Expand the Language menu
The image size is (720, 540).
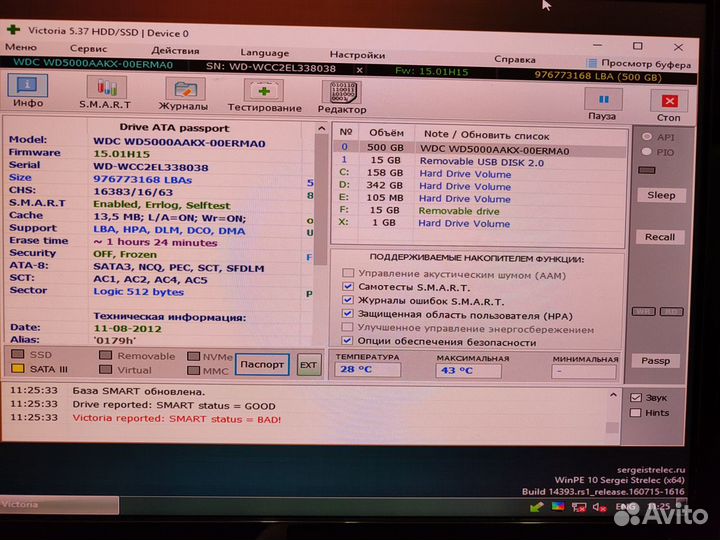(264, 52)
